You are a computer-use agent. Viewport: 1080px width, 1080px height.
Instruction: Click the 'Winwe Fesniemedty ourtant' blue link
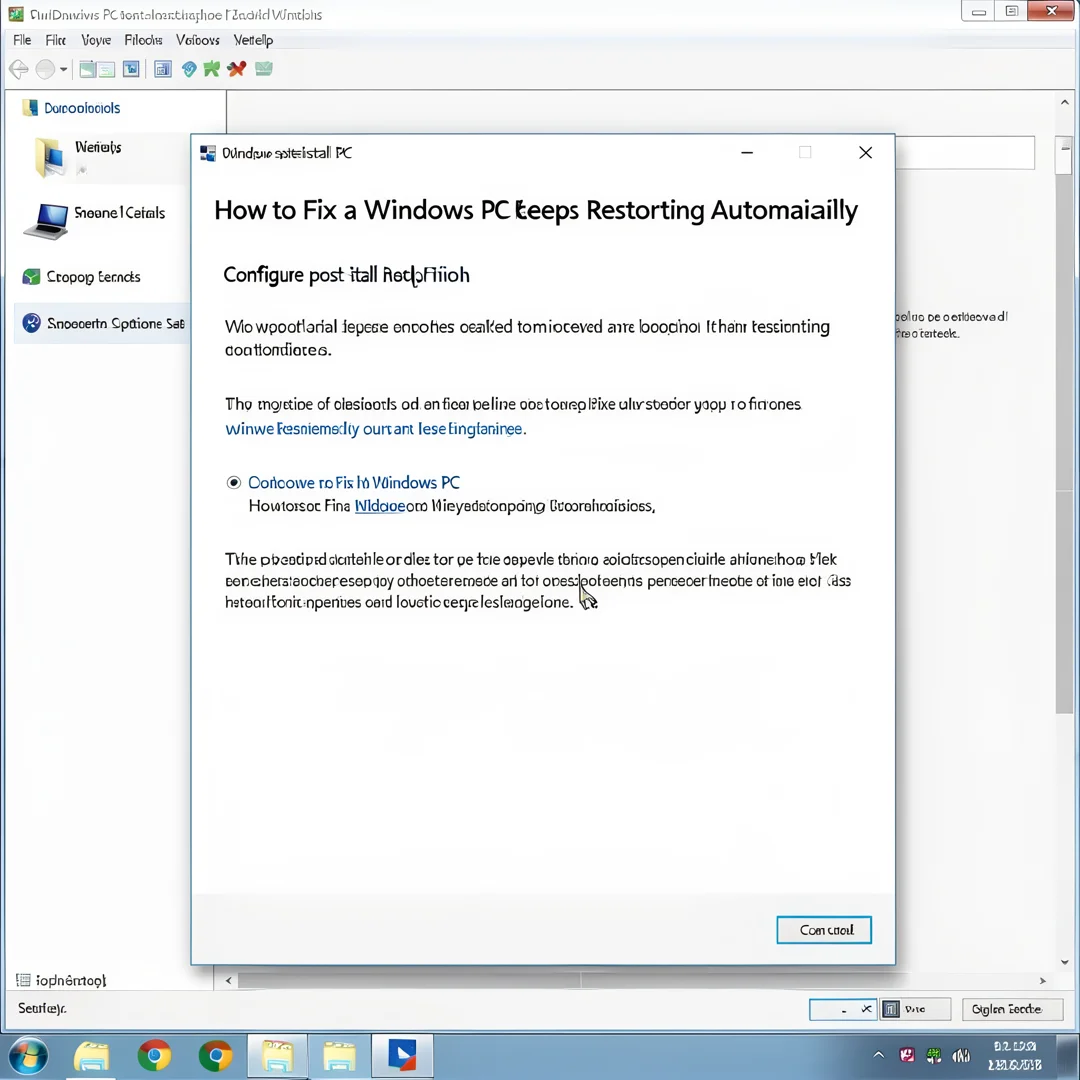tap(375, 428)
